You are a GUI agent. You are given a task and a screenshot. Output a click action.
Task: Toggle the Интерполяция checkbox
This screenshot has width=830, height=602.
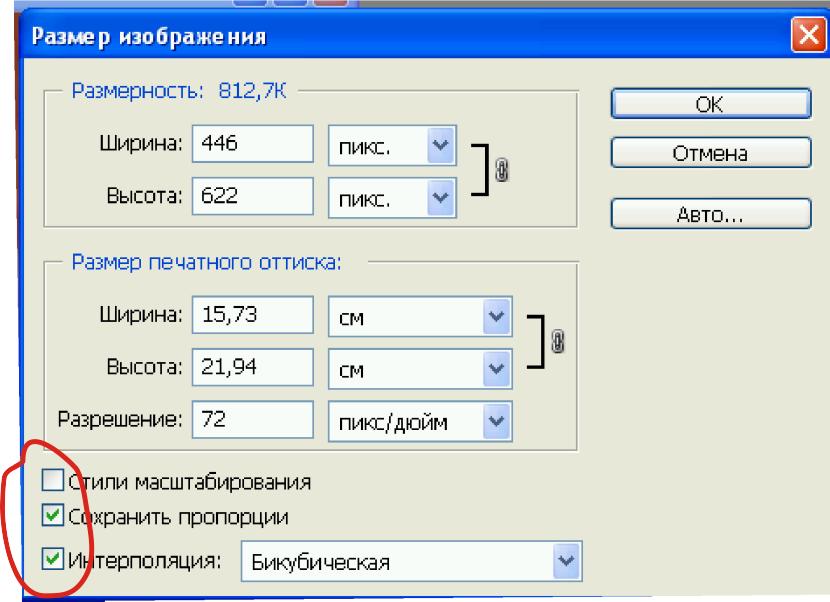point(52,559)
